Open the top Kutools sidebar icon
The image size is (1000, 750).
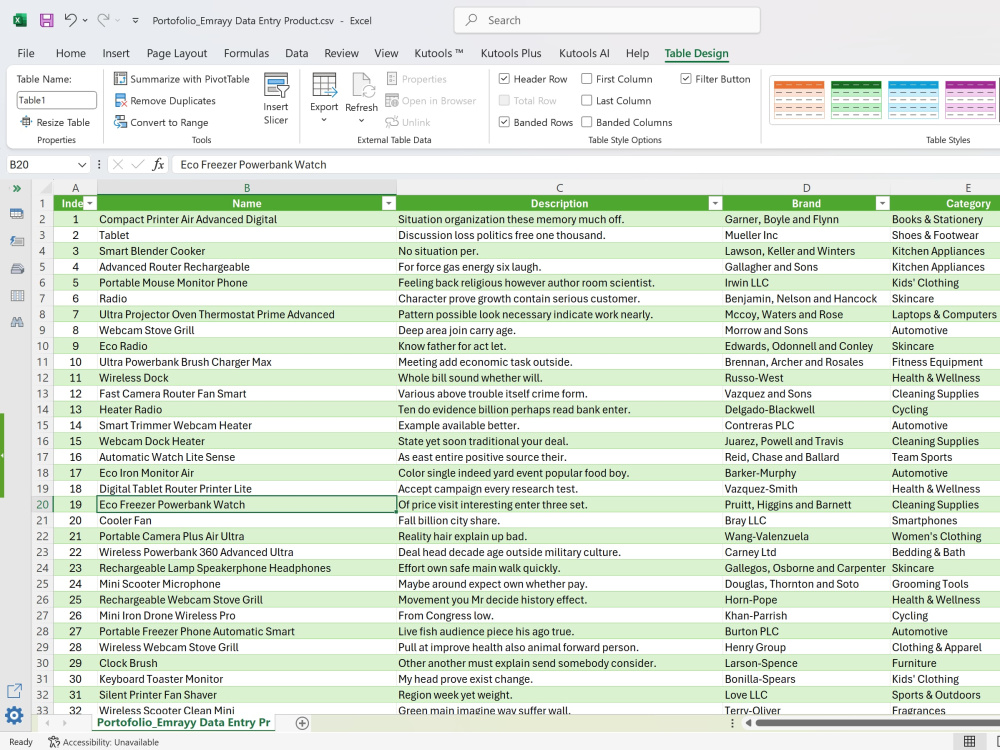click(x=17, y=214)
